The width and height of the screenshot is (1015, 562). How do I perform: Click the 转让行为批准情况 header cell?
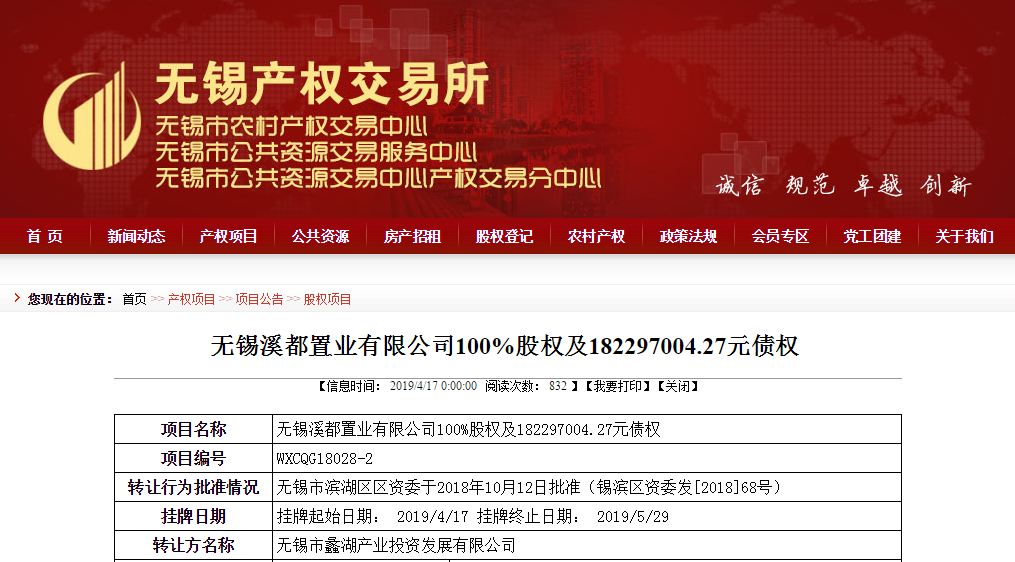194,487
